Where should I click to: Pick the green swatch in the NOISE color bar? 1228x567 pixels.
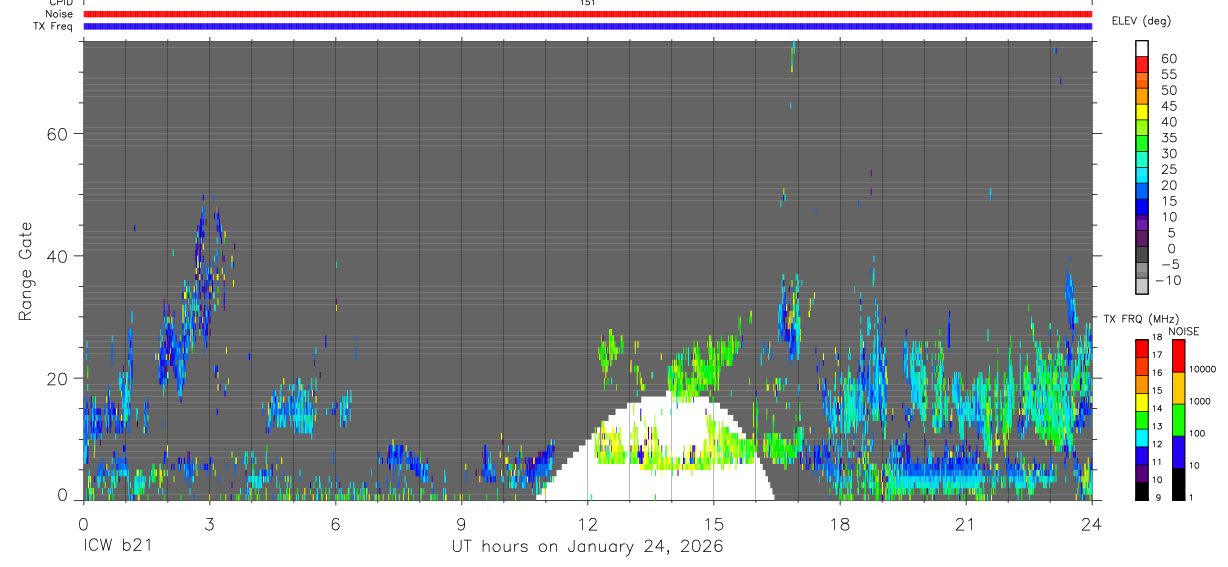(1179, 420)
